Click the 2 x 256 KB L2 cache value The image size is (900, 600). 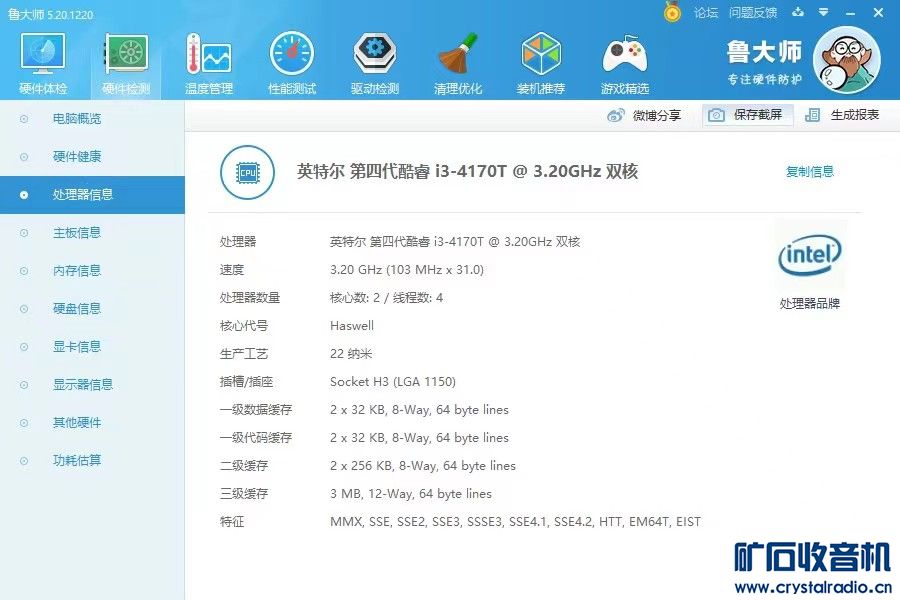pos(423,466)
